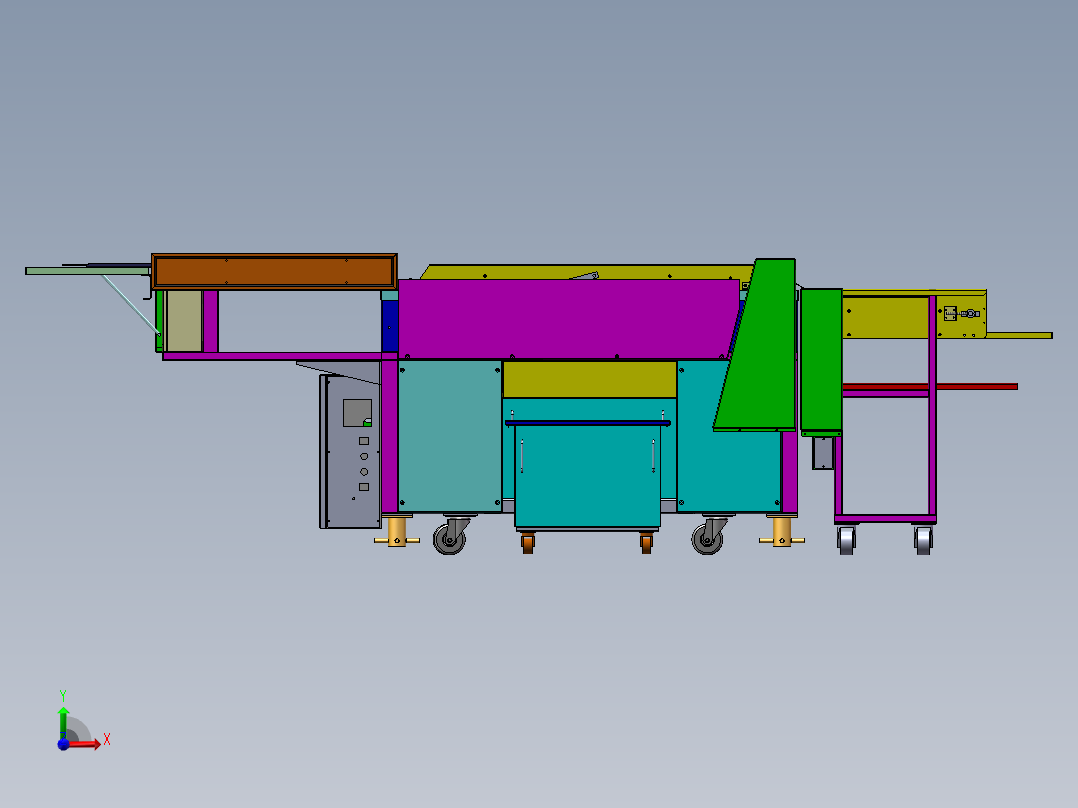Image resolution: width=1078 pixels, height=808 pixels.
Task: Select the light green flat tray at far left
Action: [x=87, y=272]
